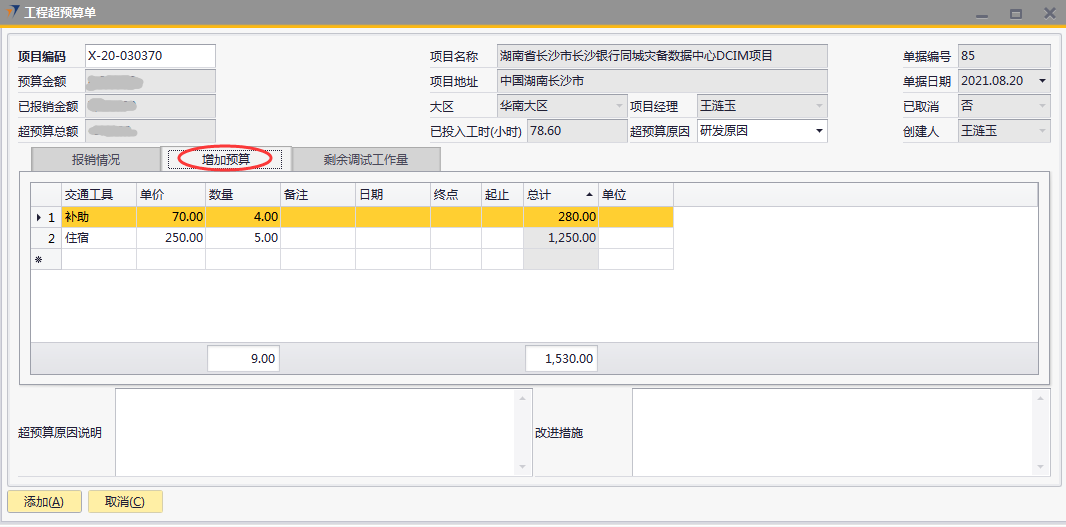Click the sort arrow in 总计 column header
Viewport: 1066px width, 527px height.
pyautogui.click(x=589, y=195)
